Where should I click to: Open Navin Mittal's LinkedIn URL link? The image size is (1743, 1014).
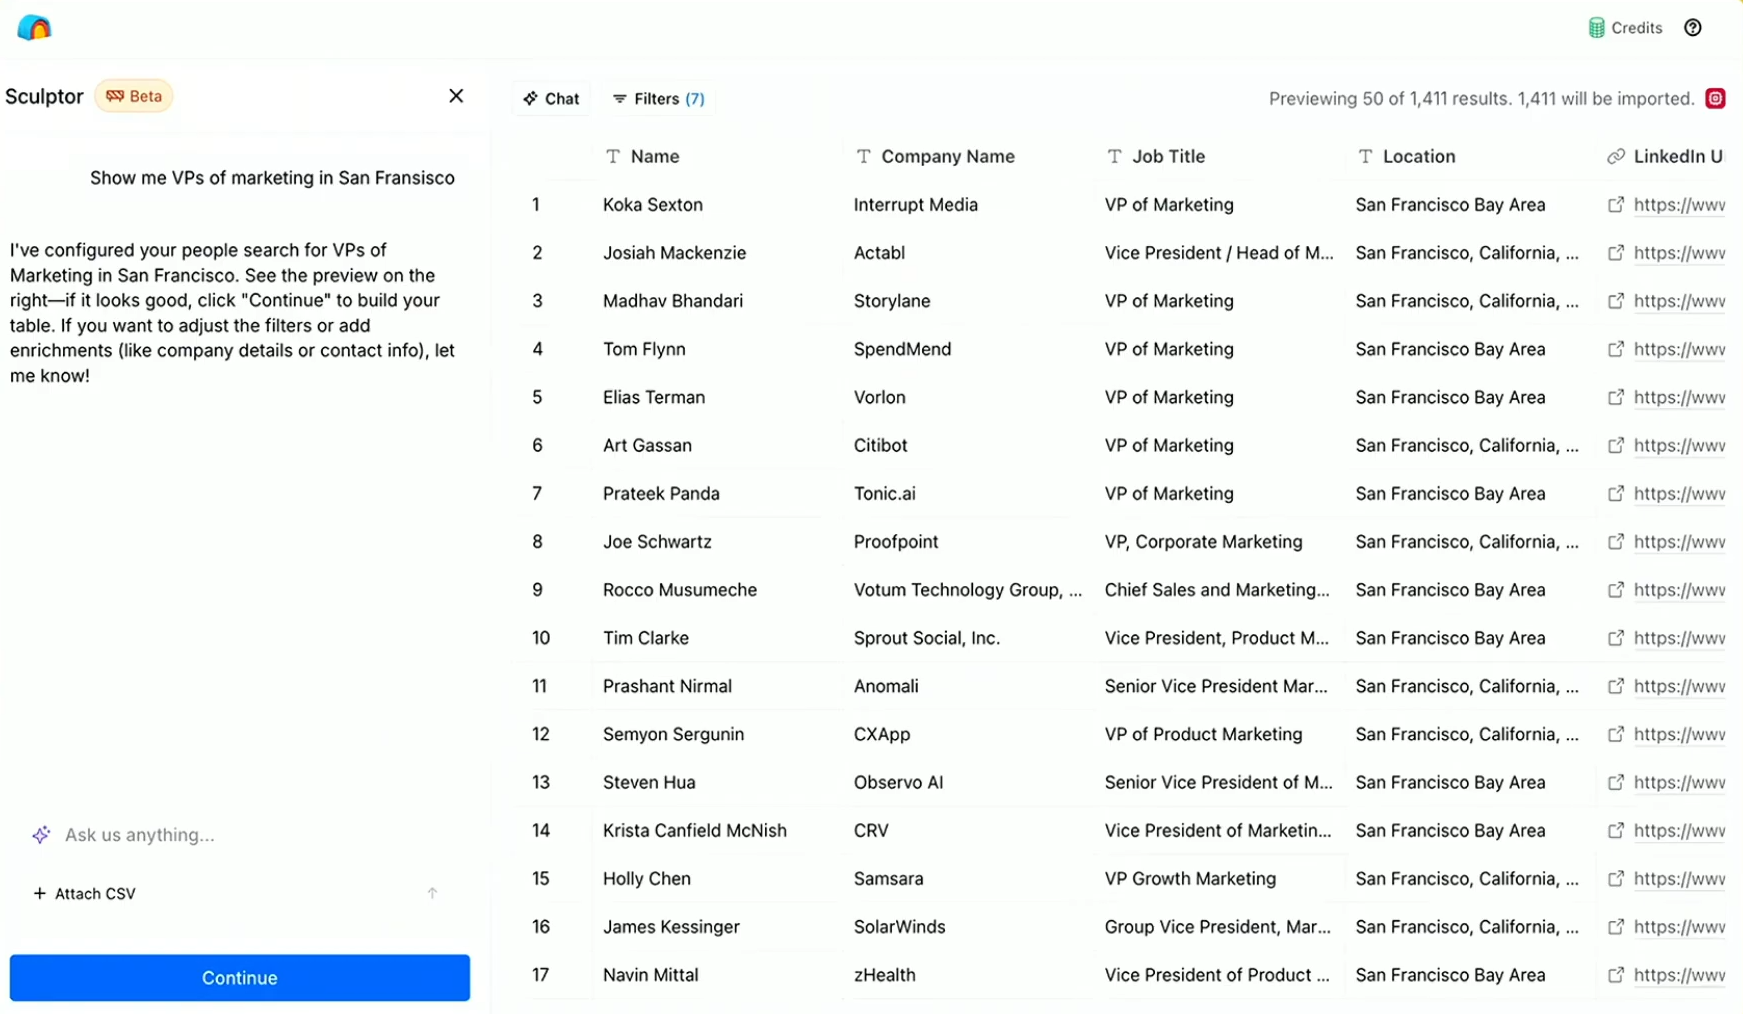pos(1679,975)
